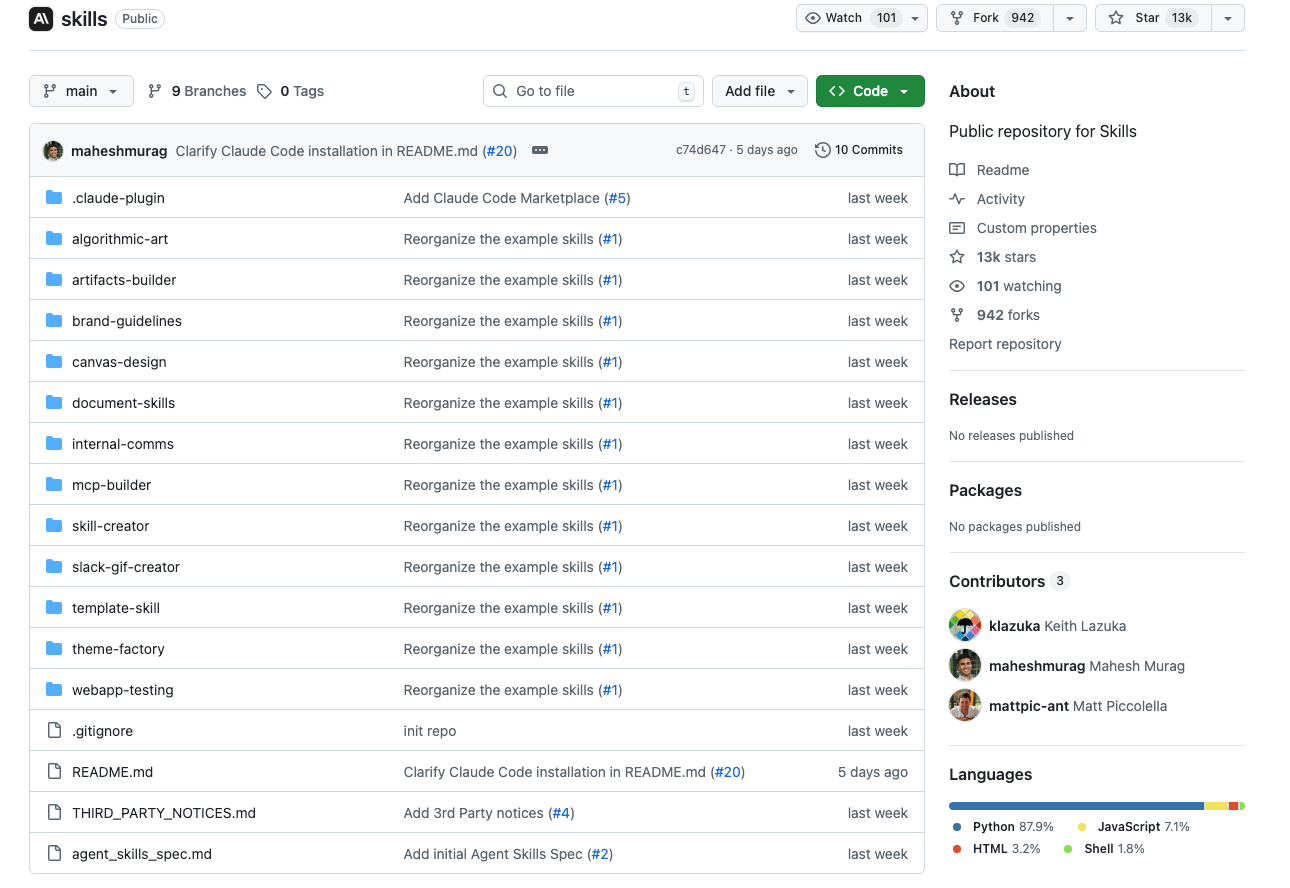Click klazuka's contributor avatar
Viewport: 1290px width, 888px height.
point(965,626)
